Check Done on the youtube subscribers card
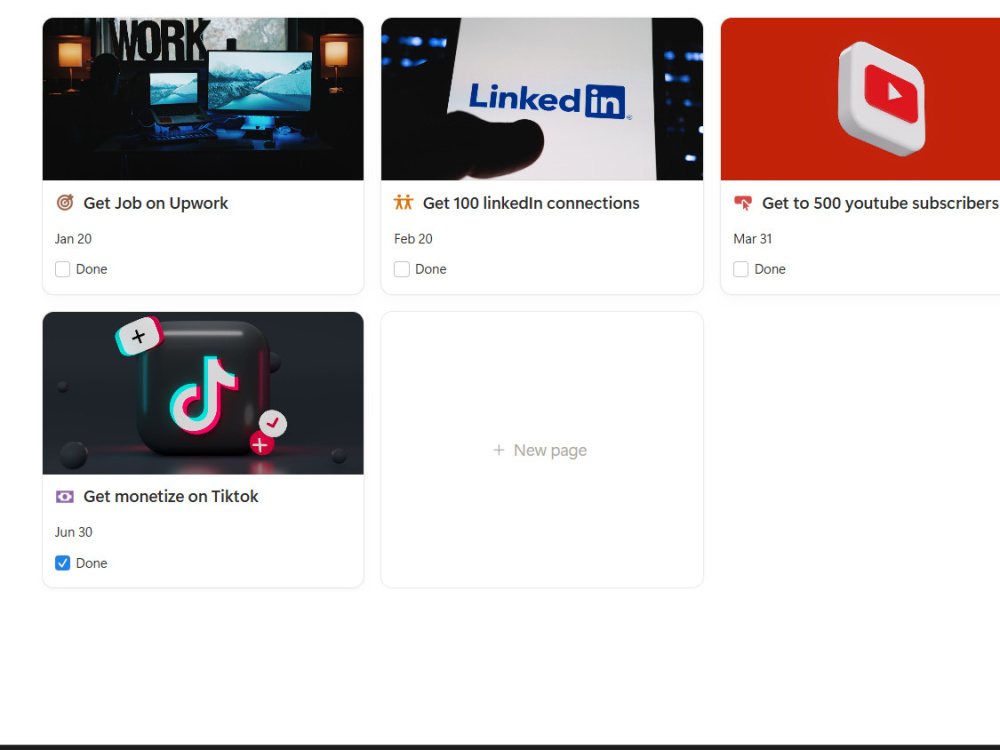Image resolution: width=1000 pixels, height=750 pixels. pyautogui.click(x=741, y=269)
